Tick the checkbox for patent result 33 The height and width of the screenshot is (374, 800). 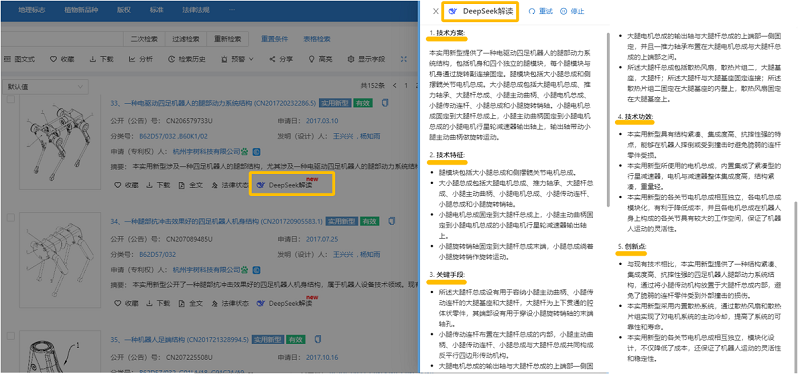(x=10, y=99)
